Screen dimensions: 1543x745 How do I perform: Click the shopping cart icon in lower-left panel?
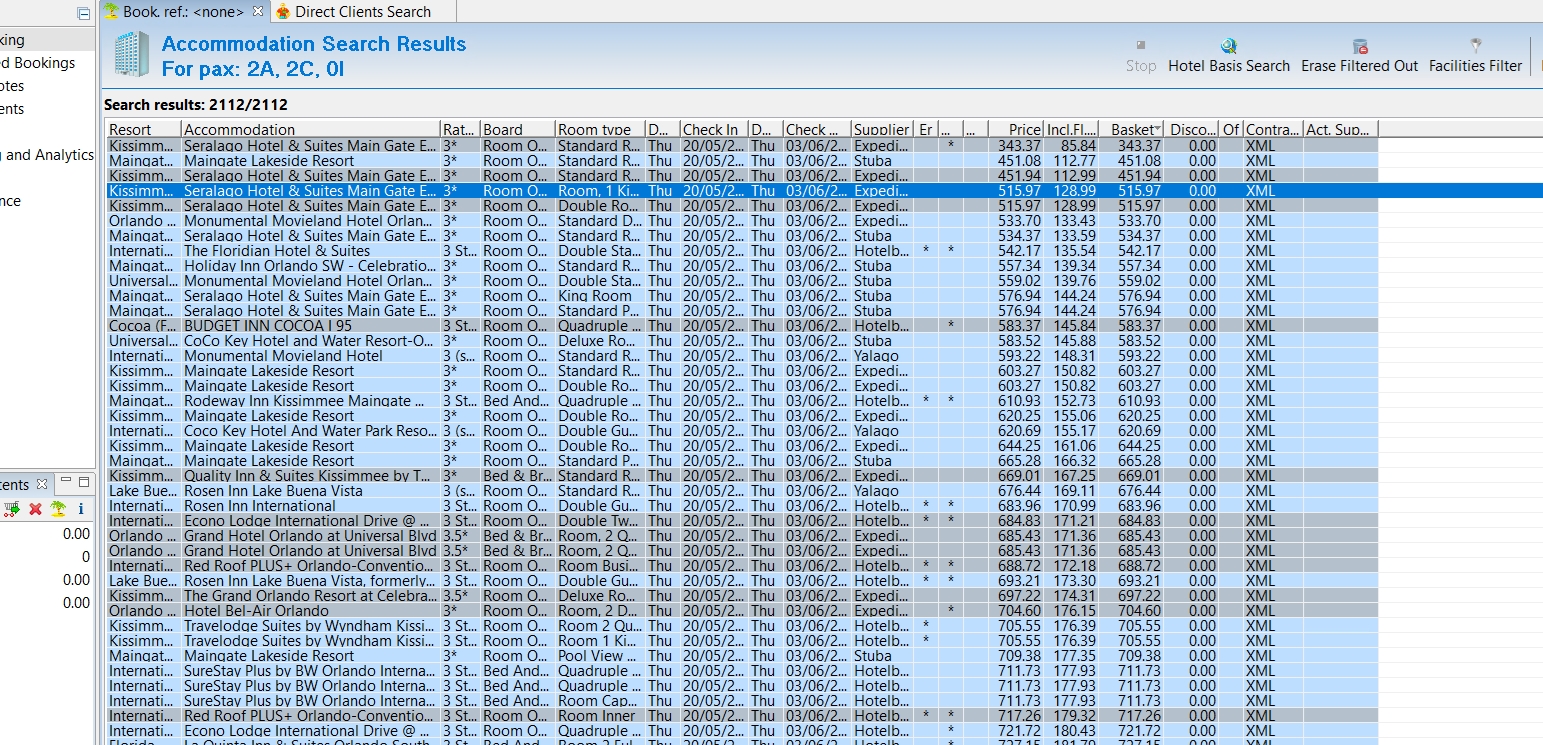coord(12,509)
